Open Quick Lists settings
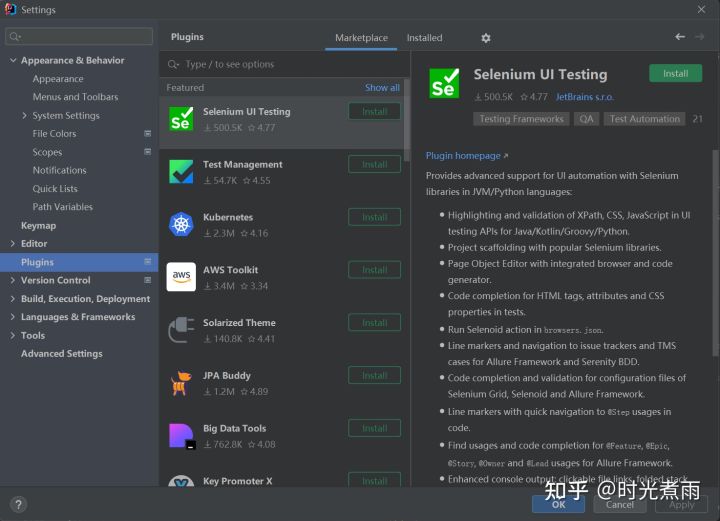720x521 pixels. pyautogui.click(x=55, y=189)
